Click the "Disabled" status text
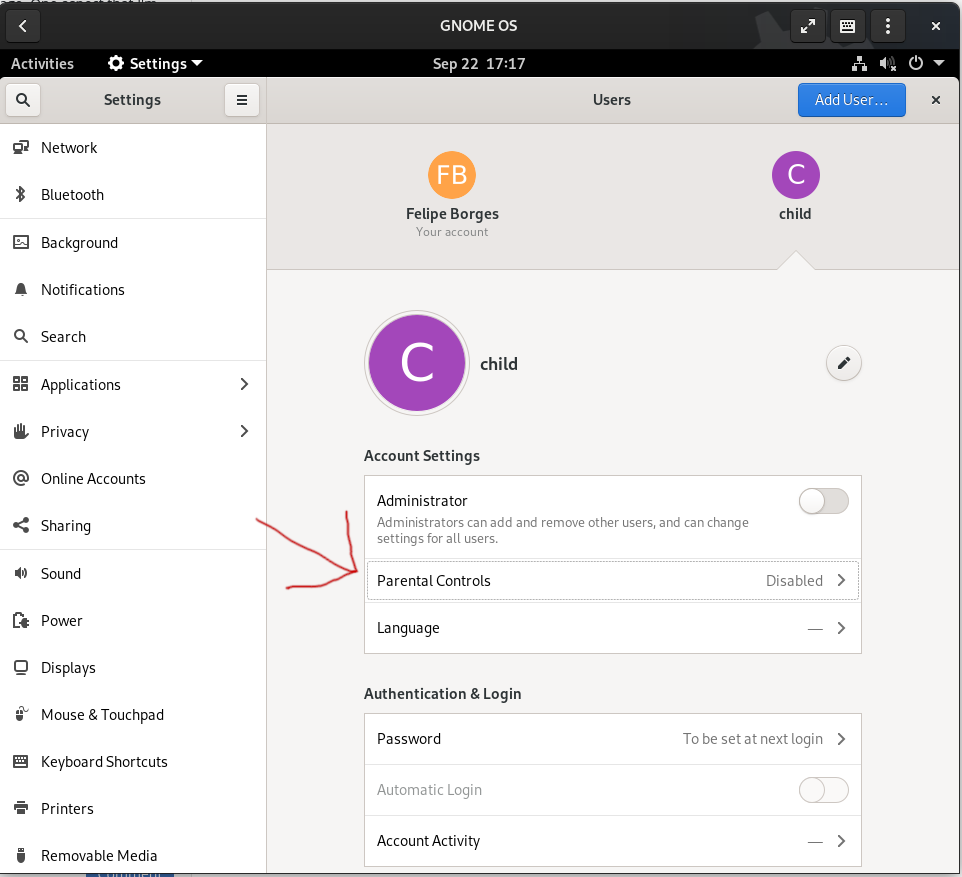The image size is (962, 877). pyautogui.click(x=794, y=581)
